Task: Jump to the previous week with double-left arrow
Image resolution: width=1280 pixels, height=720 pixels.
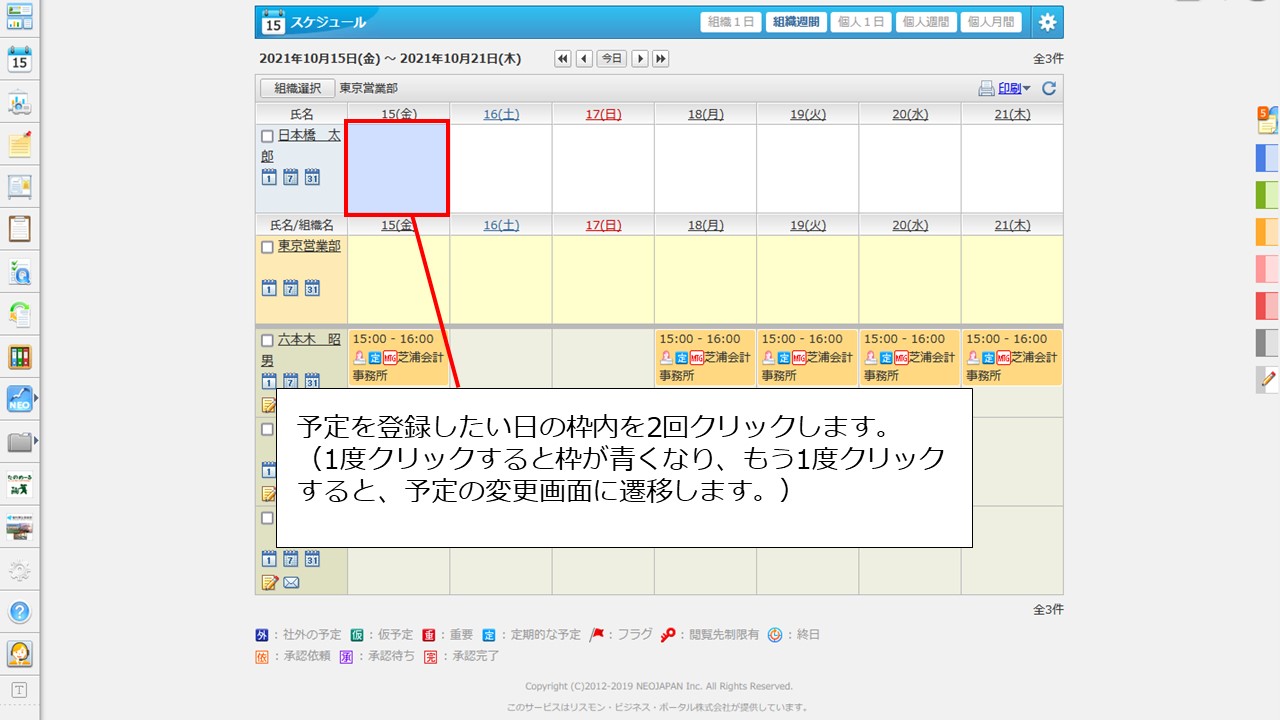Action: click(563, 59)
